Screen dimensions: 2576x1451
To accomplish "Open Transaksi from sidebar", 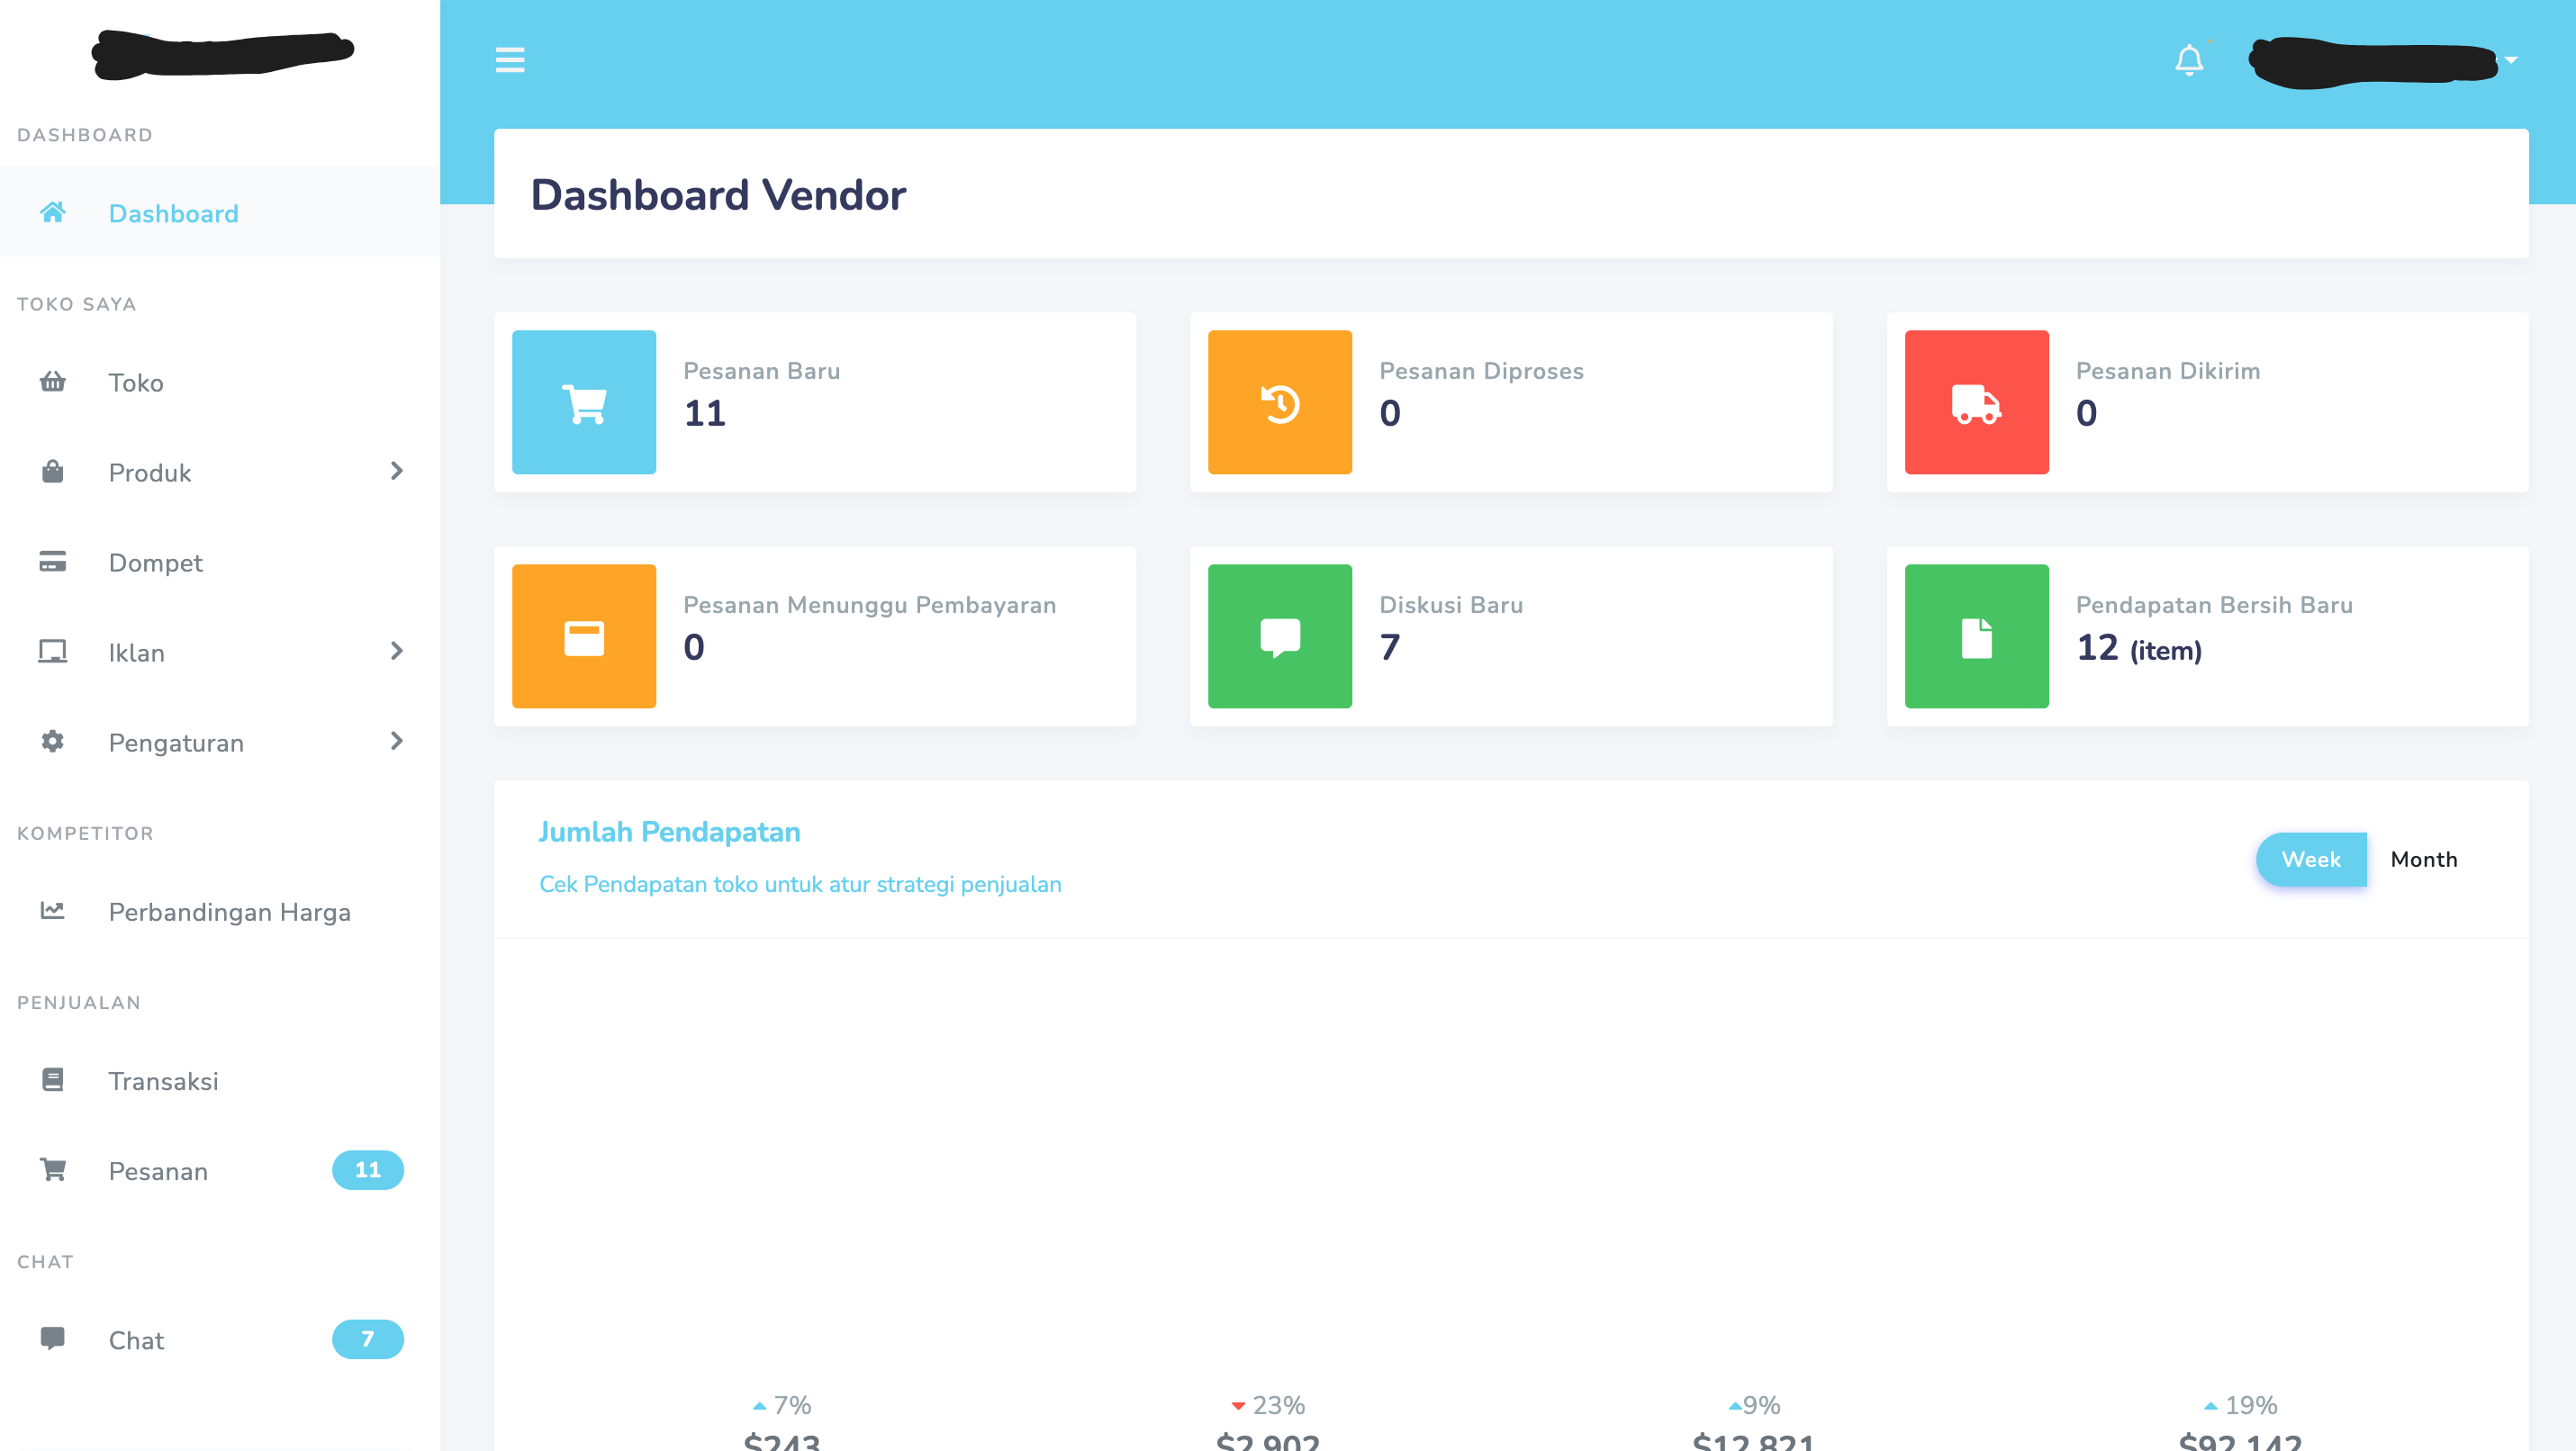I will pos(163,1081).
